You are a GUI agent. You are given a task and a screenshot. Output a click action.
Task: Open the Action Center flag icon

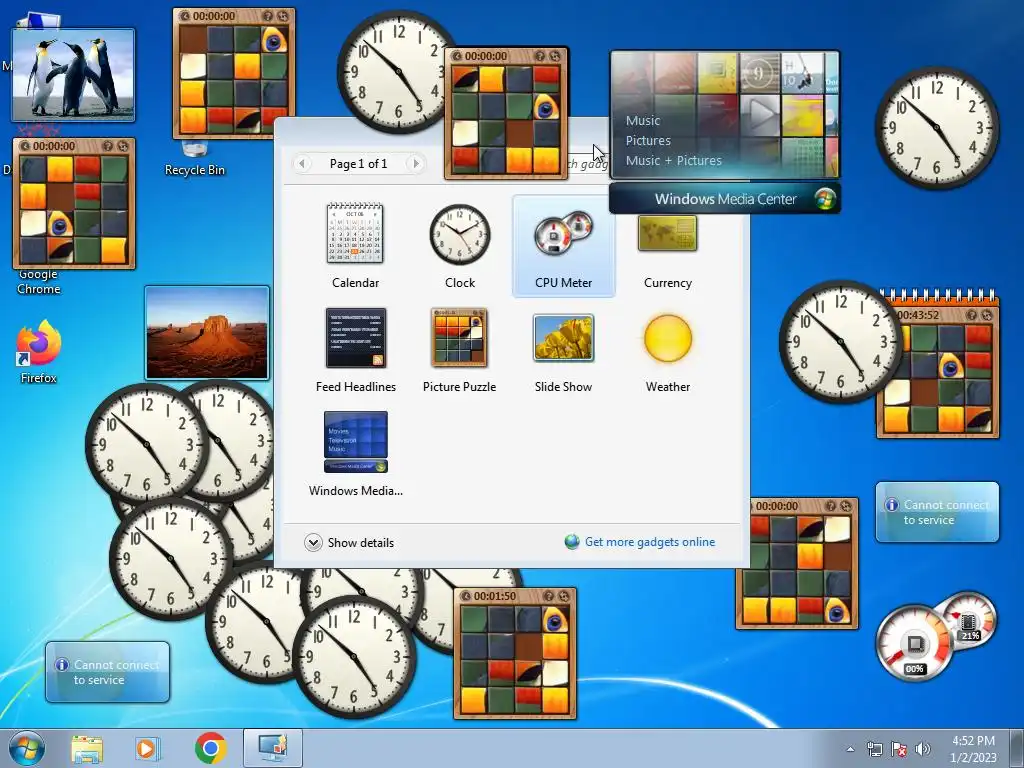pyautogui.click(x=899, y=750)
